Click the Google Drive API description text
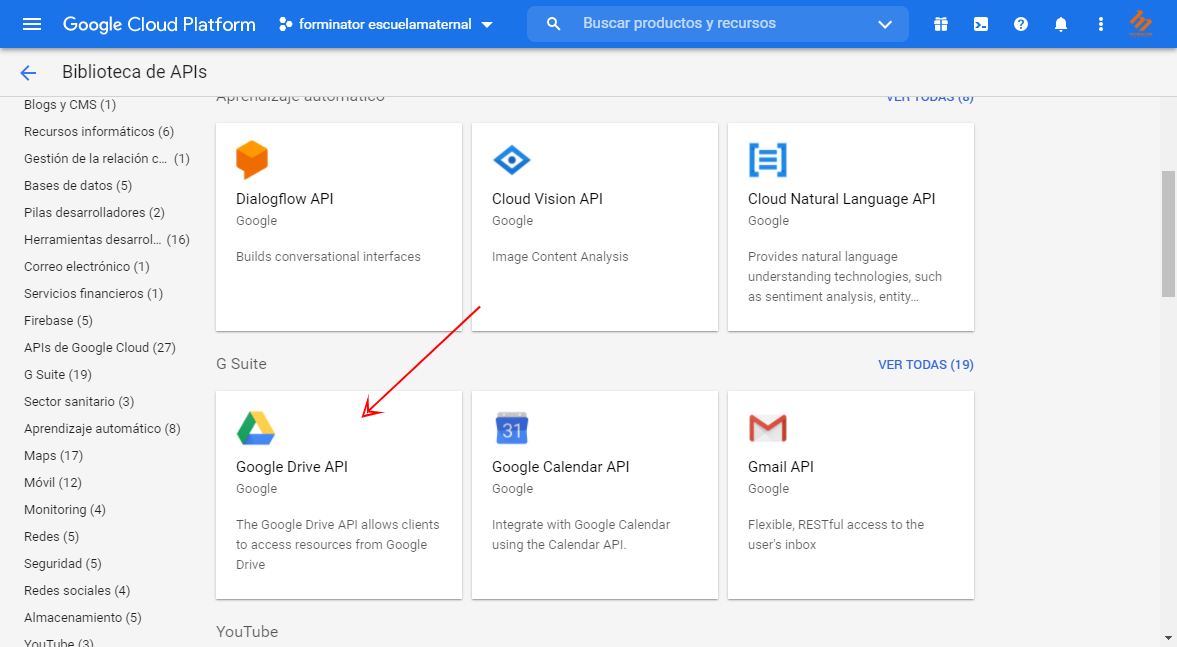The height and width of the screenshot is (647, 1177). [337, 544]
